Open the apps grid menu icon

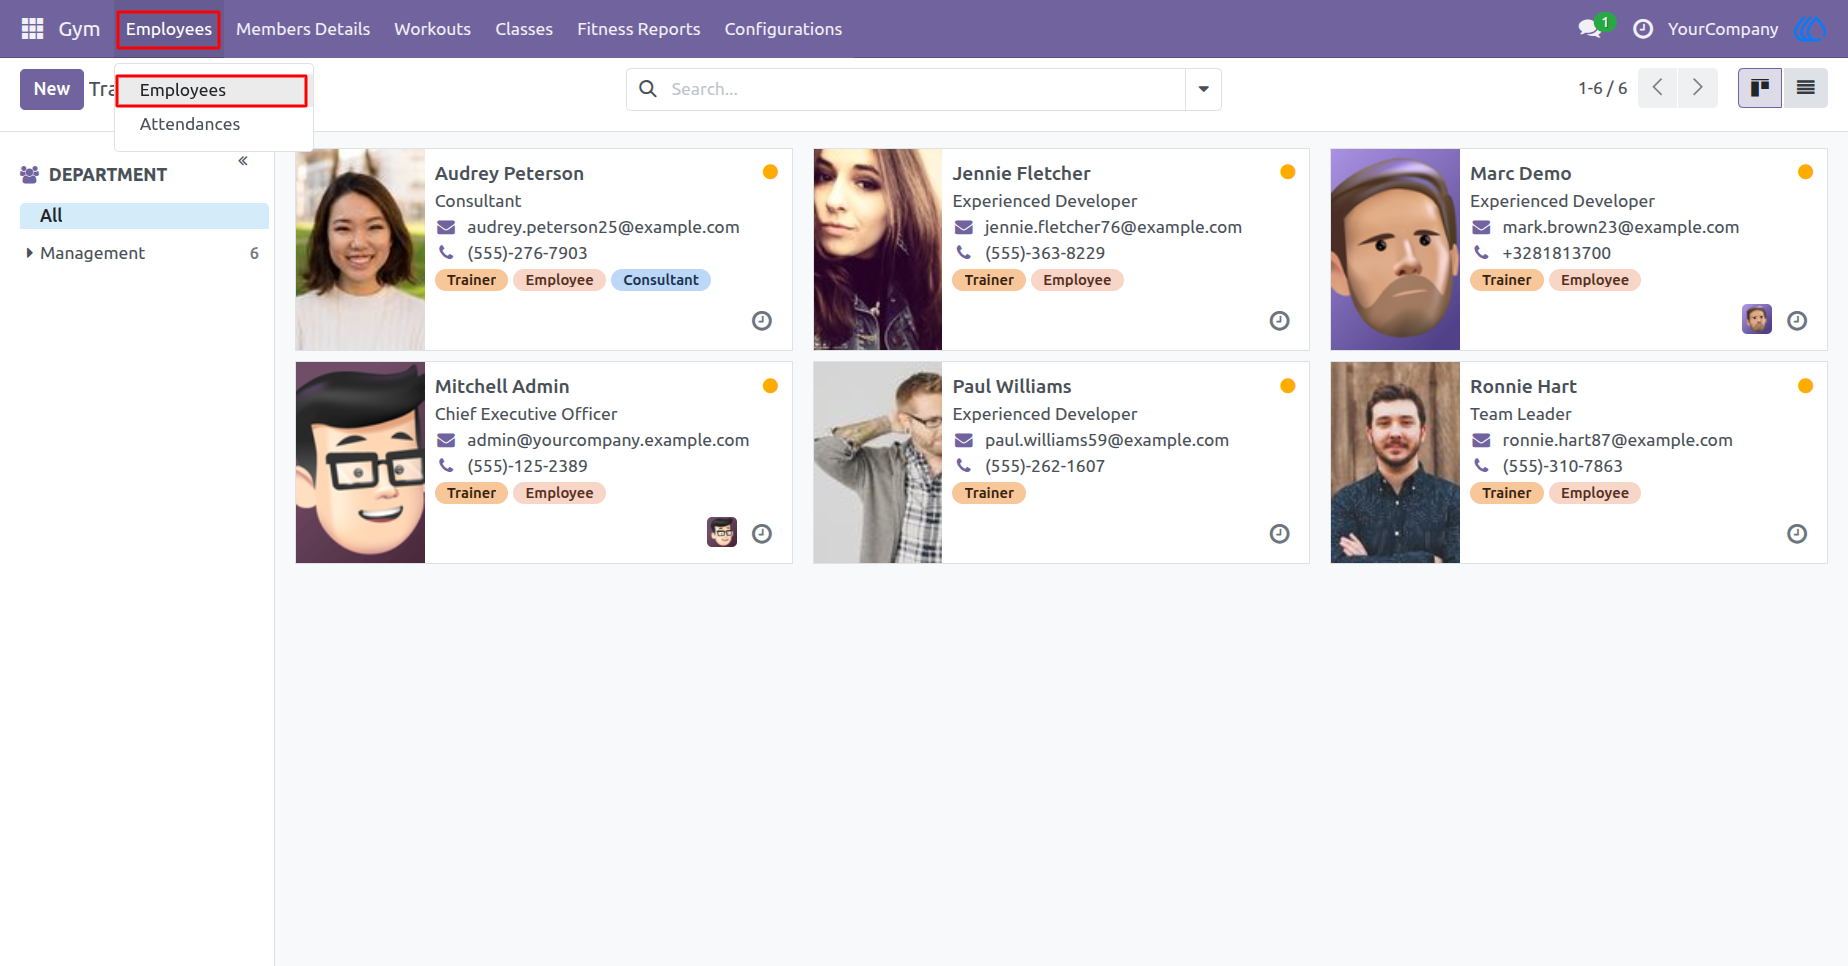coord(32,29)
